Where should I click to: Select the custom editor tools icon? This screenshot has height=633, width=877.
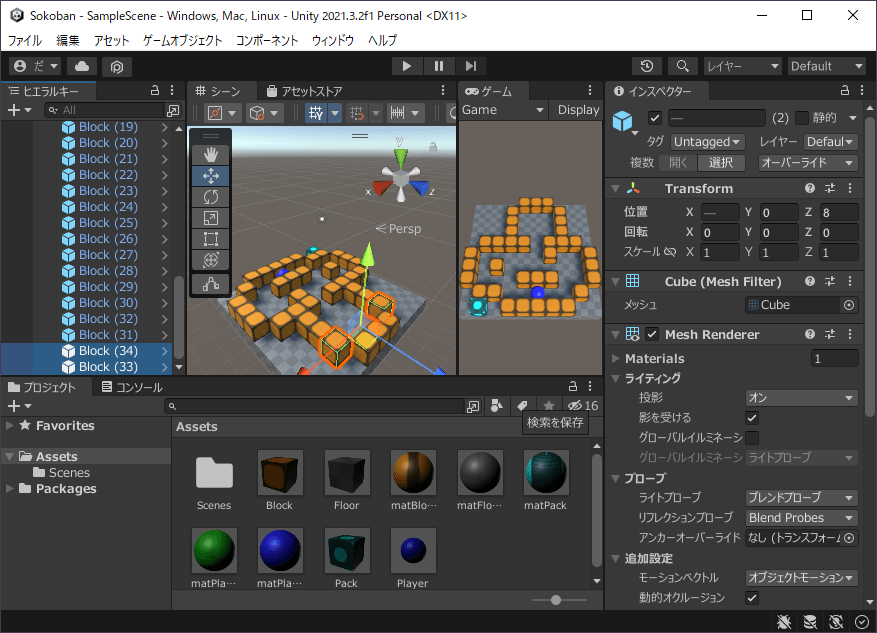pos(211,284)
